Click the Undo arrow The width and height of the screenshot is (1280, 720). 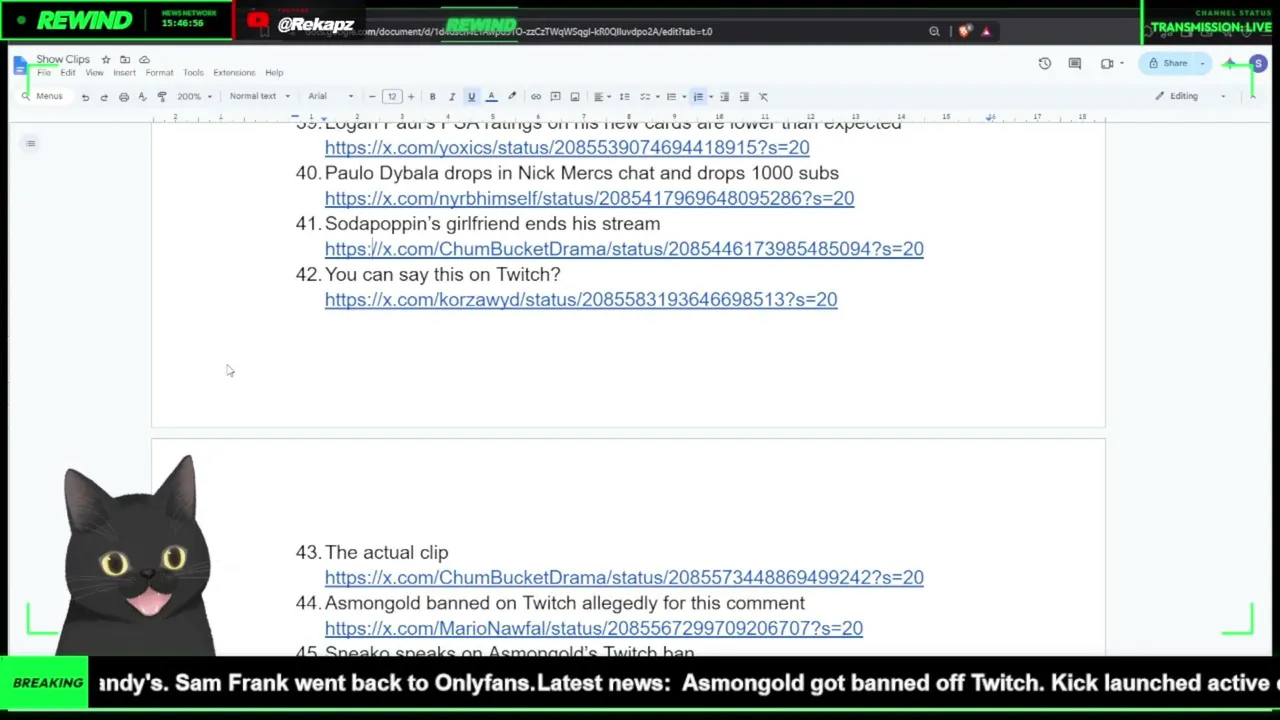[85, 97]
